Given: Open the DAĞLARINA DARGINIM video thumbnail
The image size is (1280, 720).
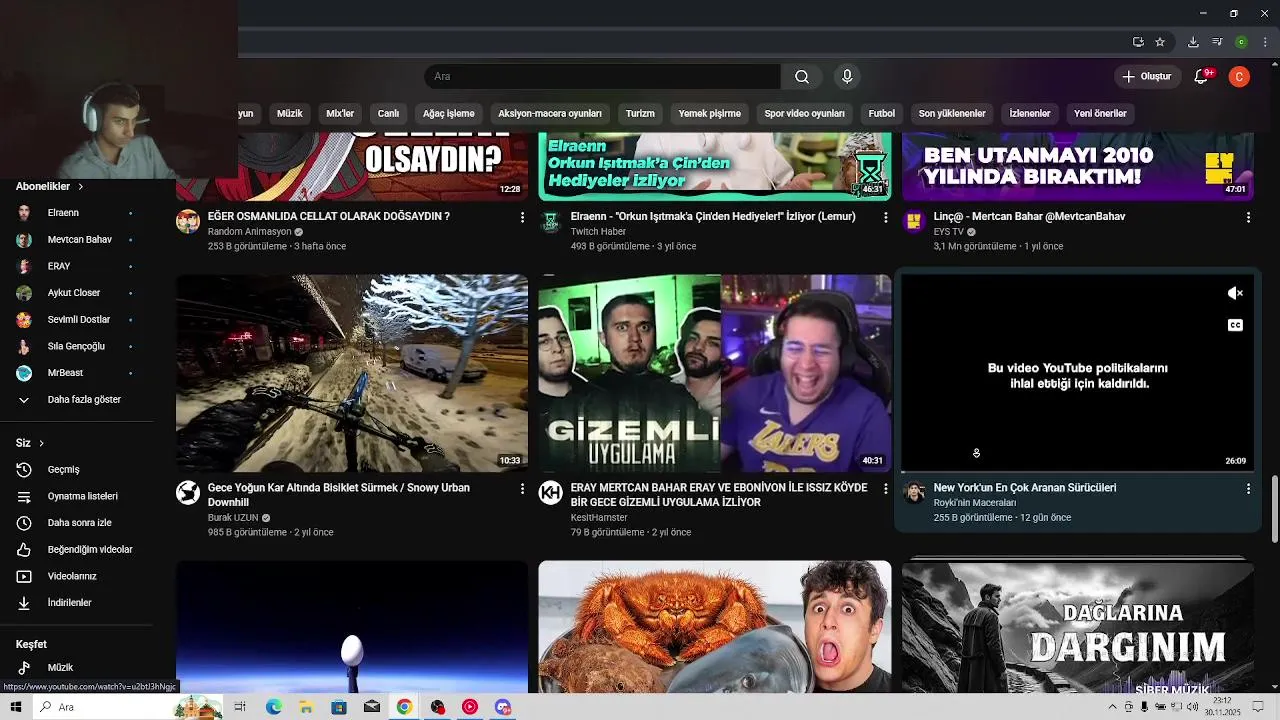Looking at the screenshot, I should pos(1078,627).
